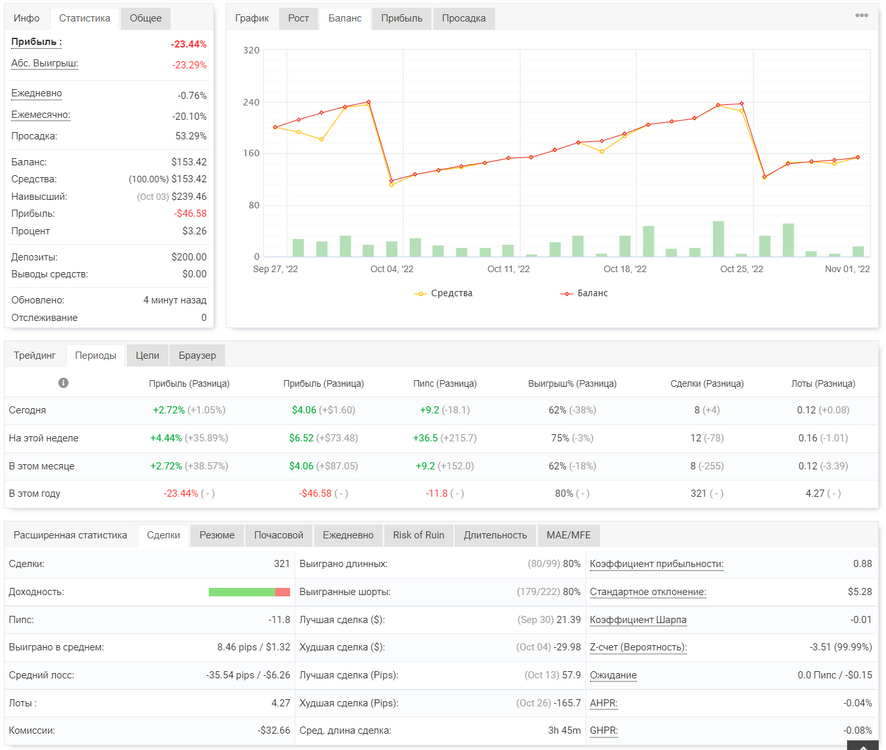The height and width of the screenshot is (750, 886).
Task: Toggle the Средства legend series
Action: 444,293
